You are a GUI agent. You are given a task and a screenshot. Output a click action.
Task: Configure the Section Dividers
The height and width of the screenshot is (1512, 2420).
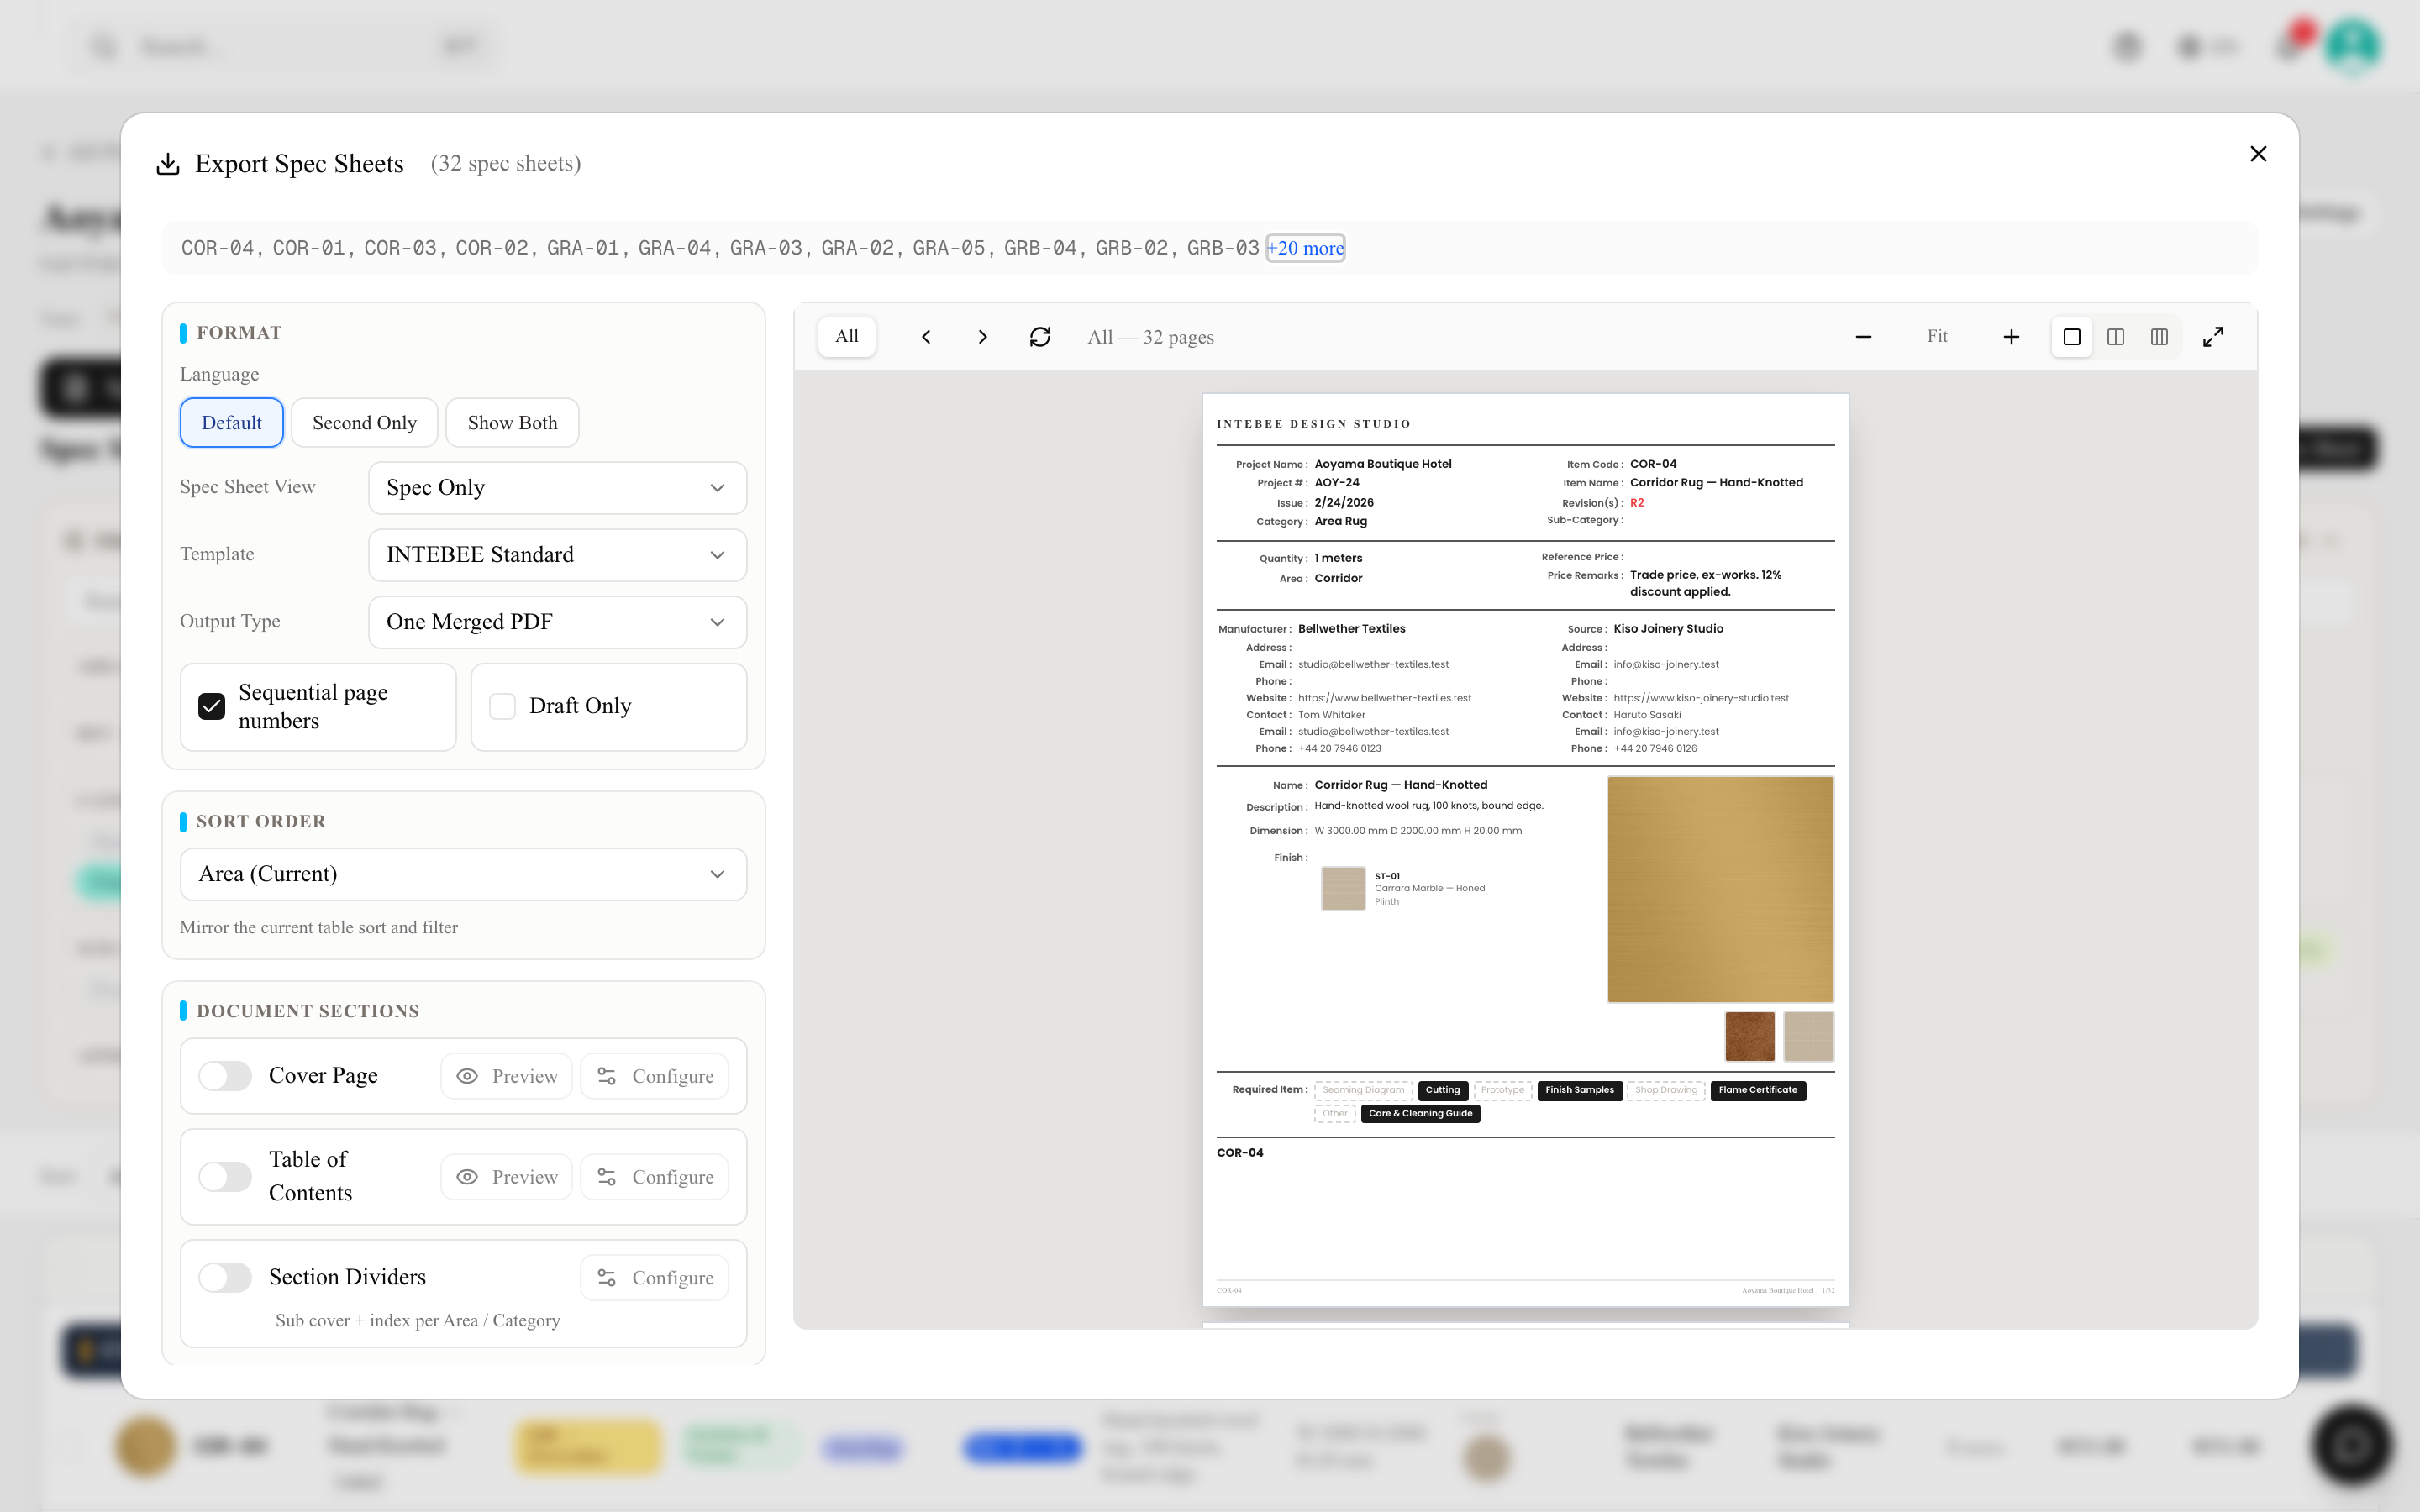click(655, 1278)
